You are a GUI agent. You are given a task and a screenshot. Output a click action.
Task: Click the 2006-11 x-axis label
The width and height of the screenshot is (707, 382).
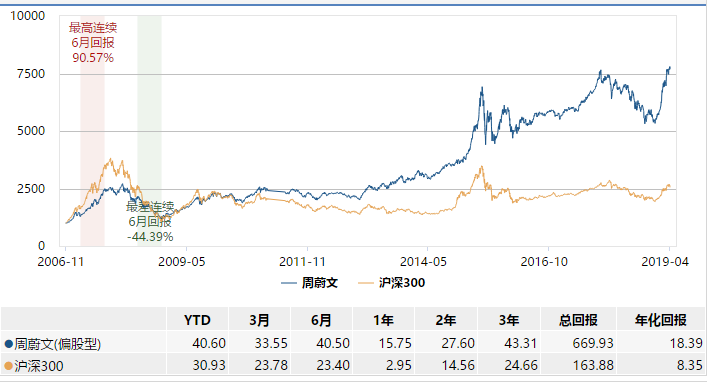[61, 262]
